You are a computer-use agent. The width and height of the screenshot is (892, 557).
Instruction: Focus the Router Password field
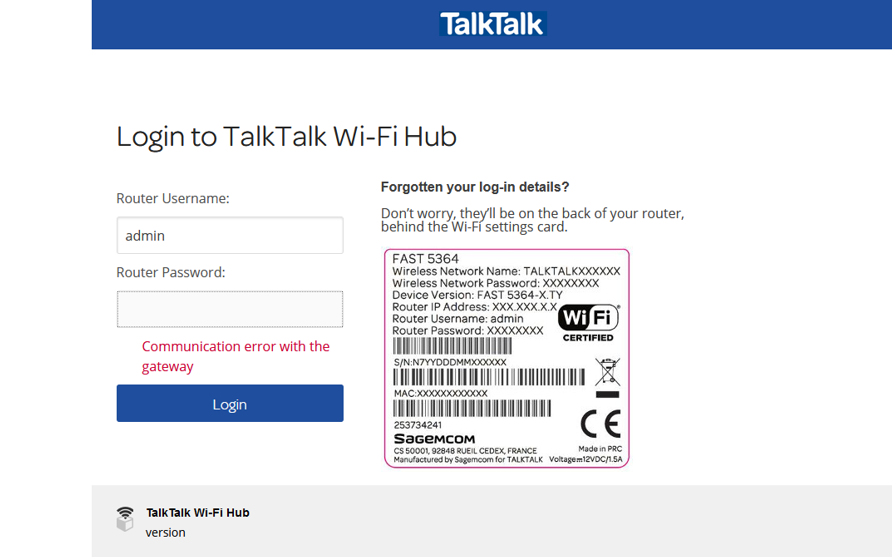(230, 309)
